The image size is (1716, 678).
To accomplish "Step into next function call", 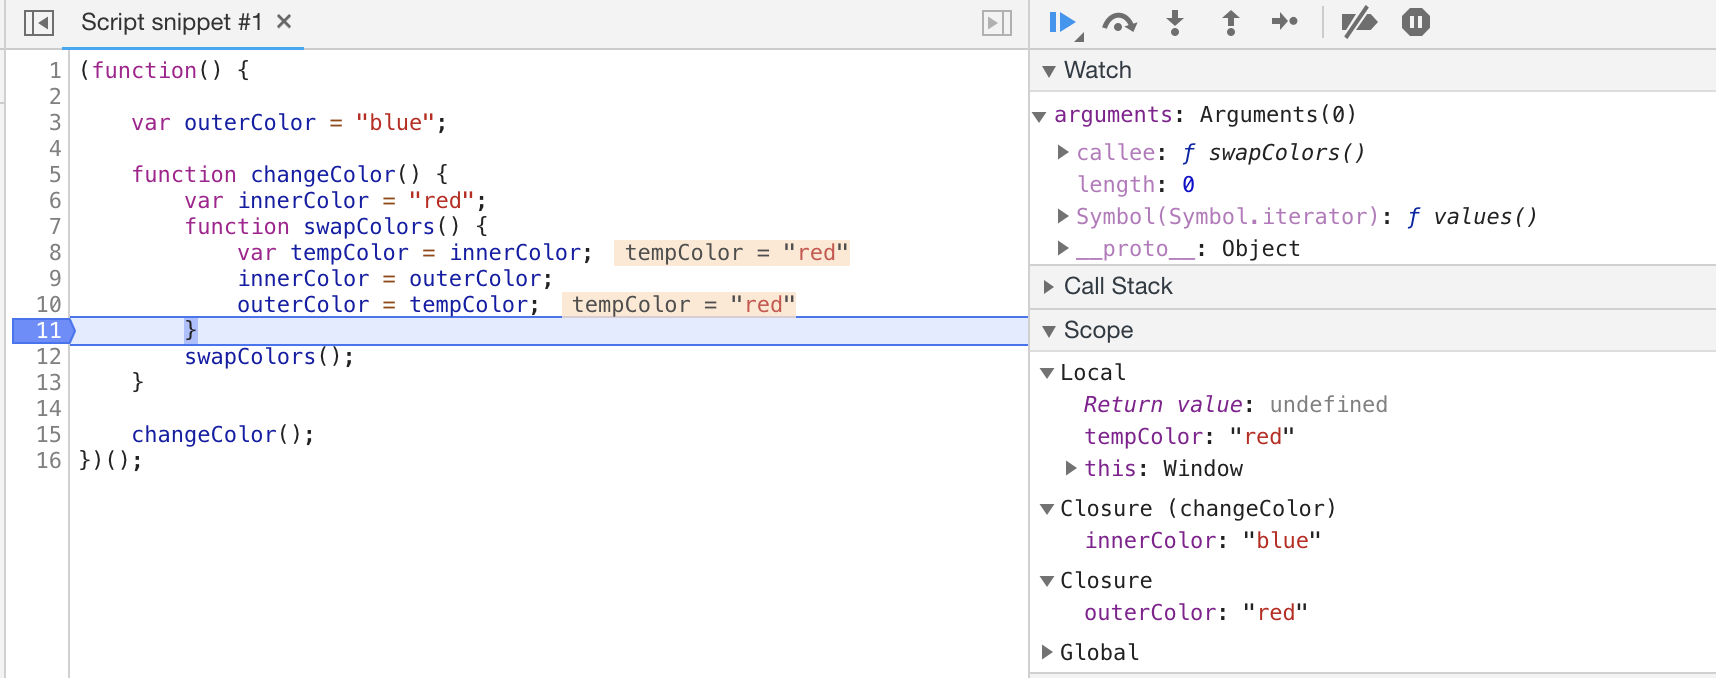I will click(x=1175, y=22).
